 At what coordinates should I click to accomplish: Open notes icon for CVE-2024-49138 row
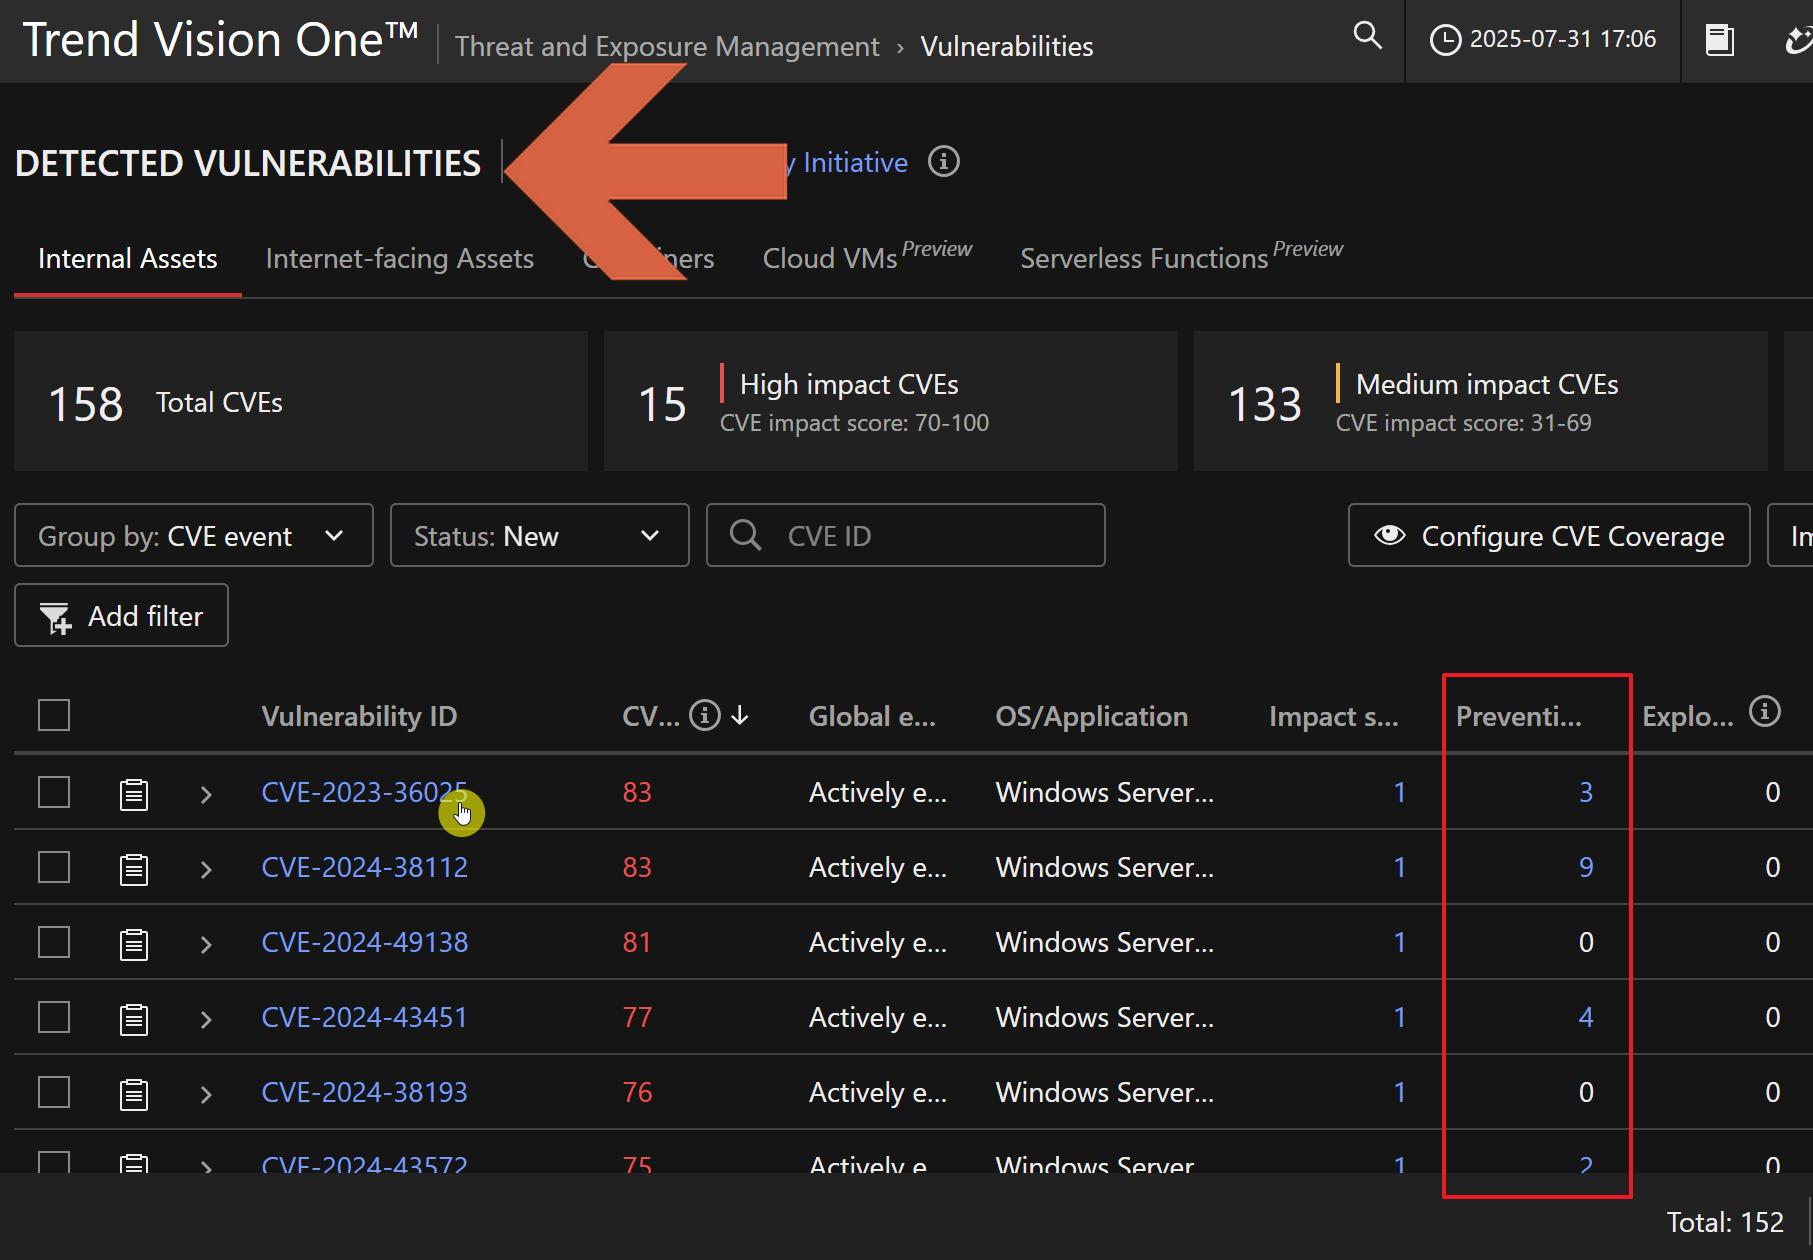[134, 944]
